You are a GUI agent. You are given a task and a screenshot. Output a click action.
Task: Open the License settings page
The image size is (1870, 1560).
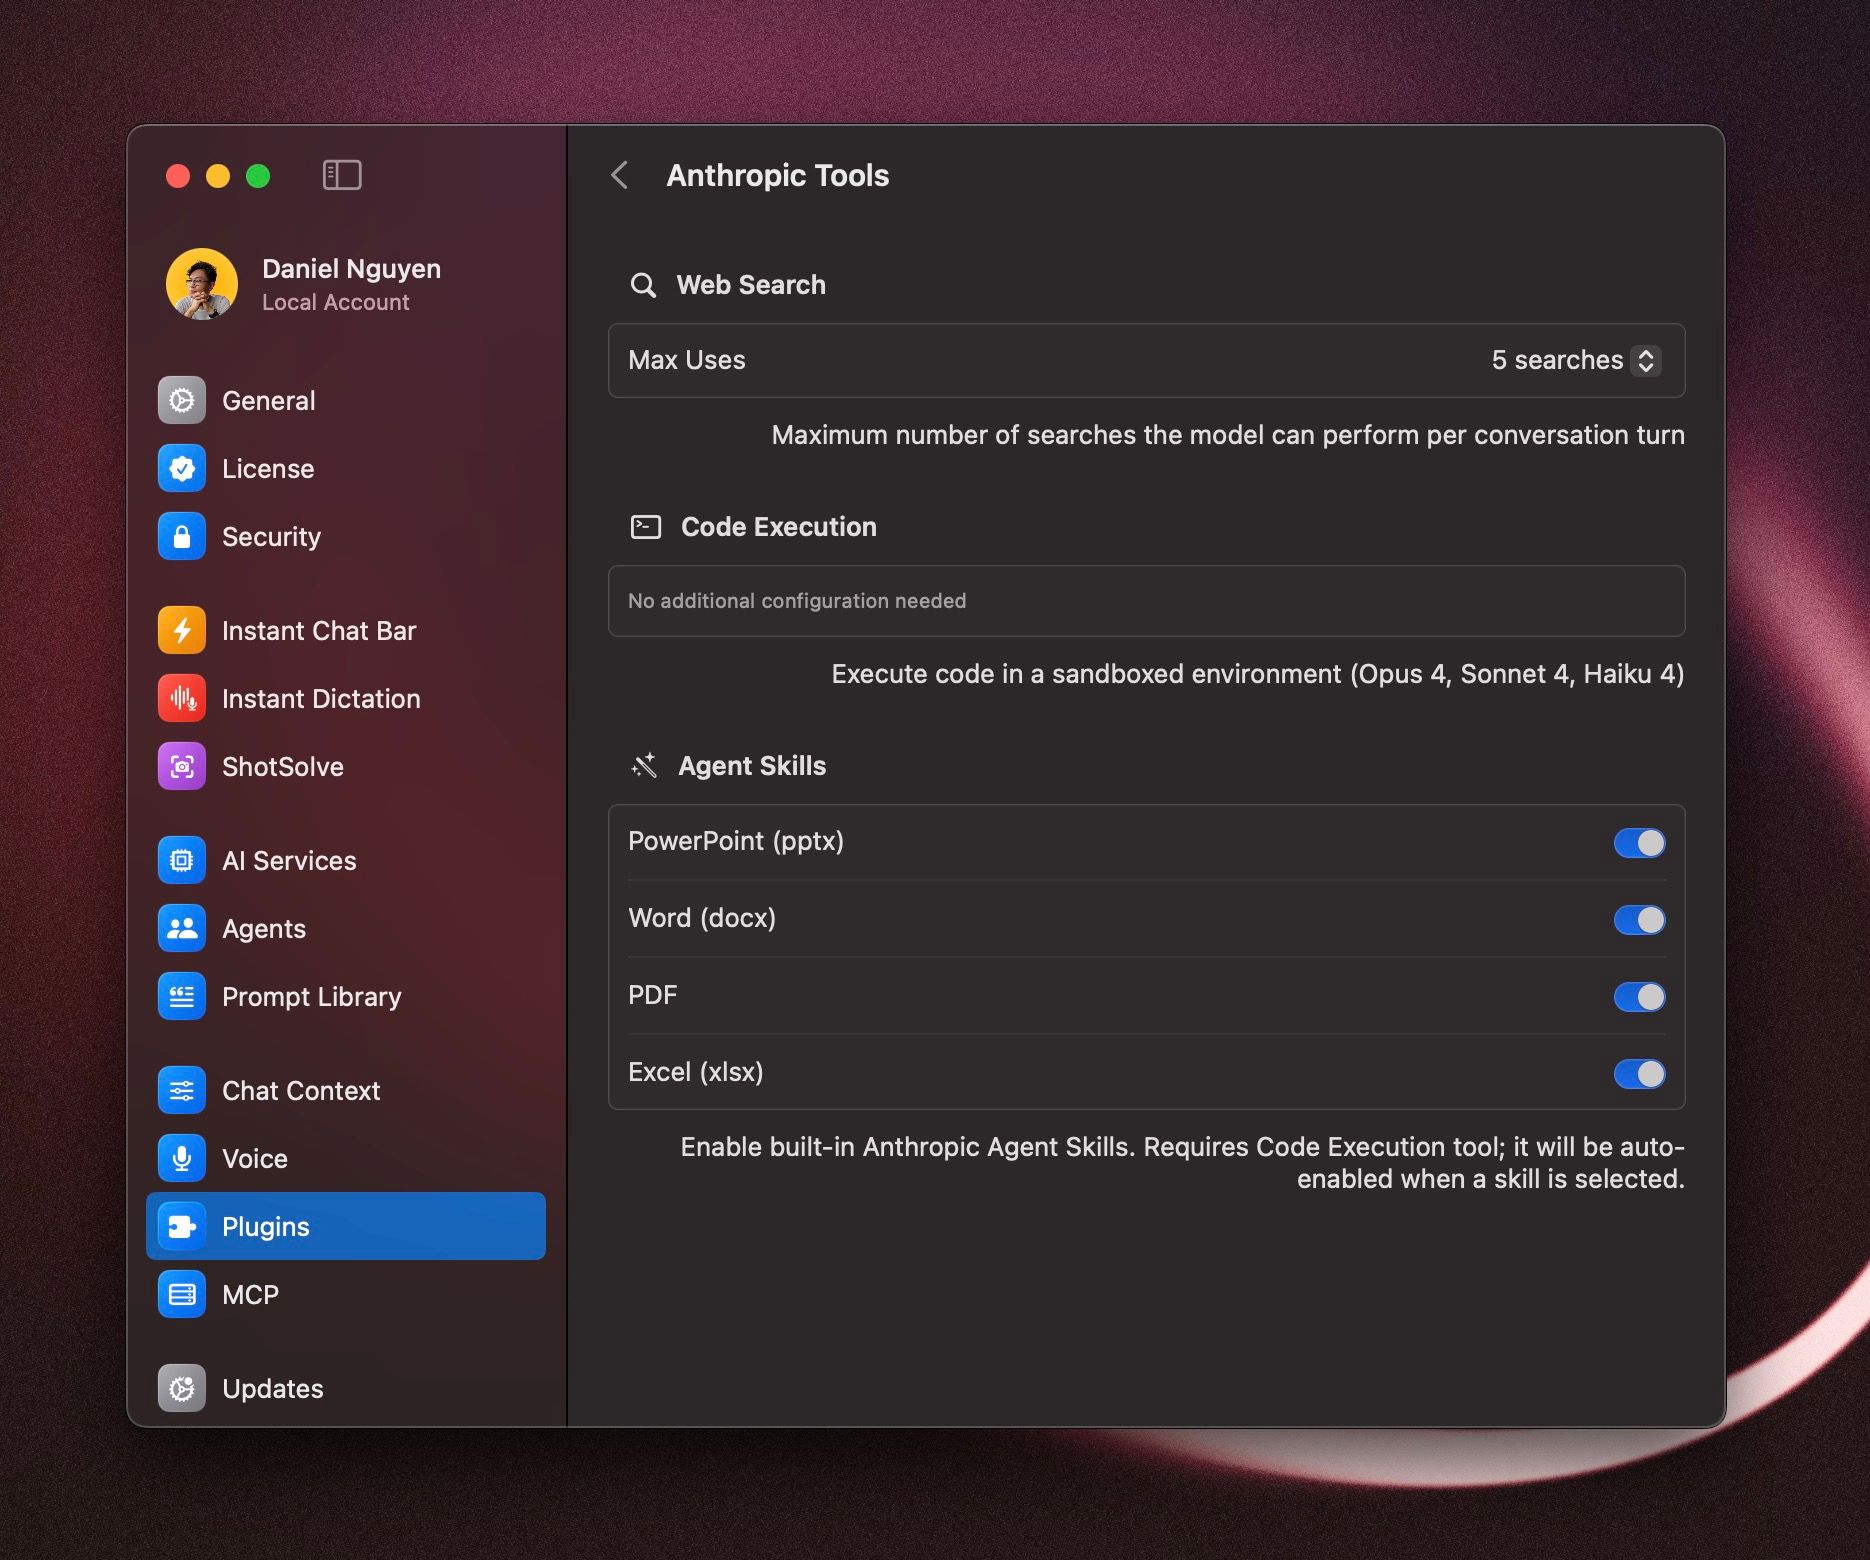click(267, 469)
